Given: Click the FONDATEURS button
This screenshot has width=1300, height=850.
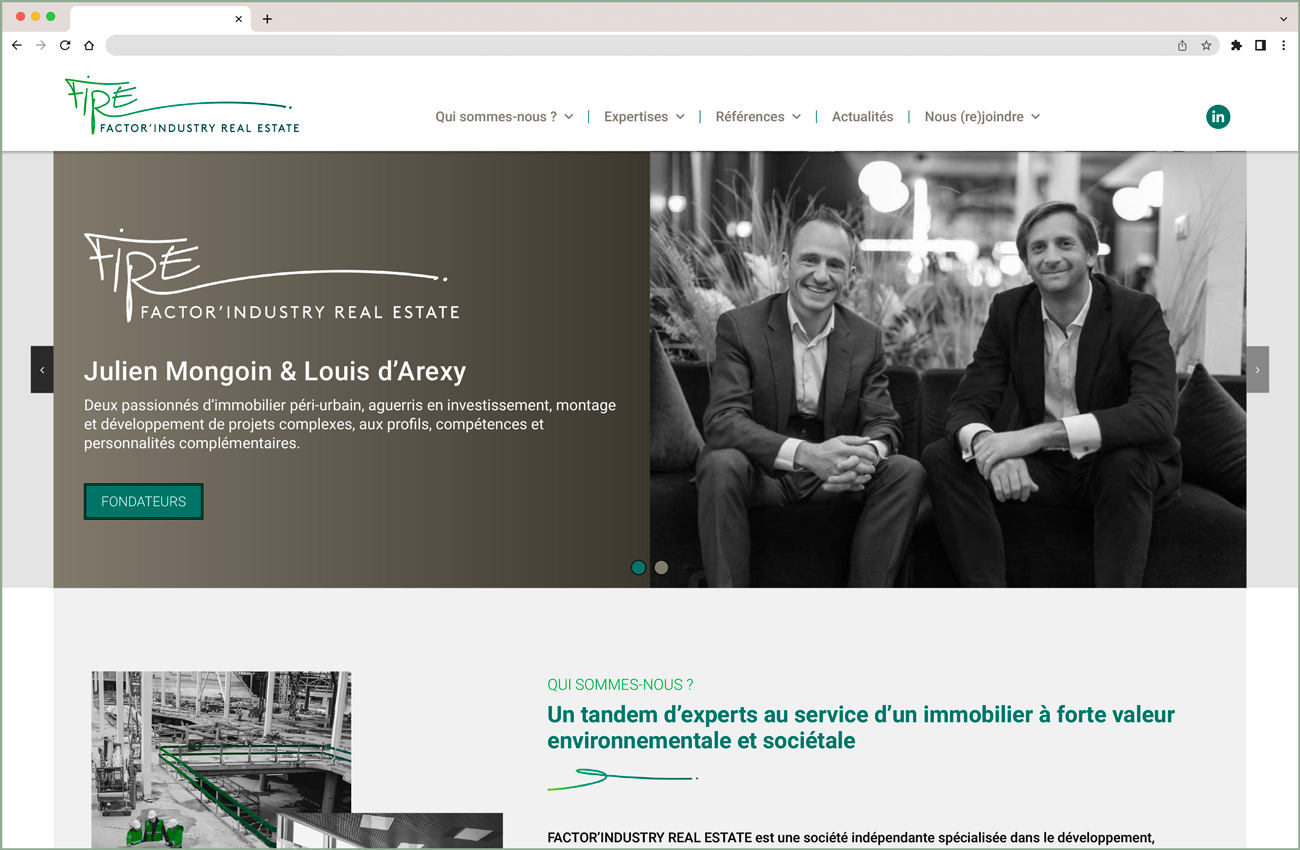Looking at the screenshot, I should point(143,502).
